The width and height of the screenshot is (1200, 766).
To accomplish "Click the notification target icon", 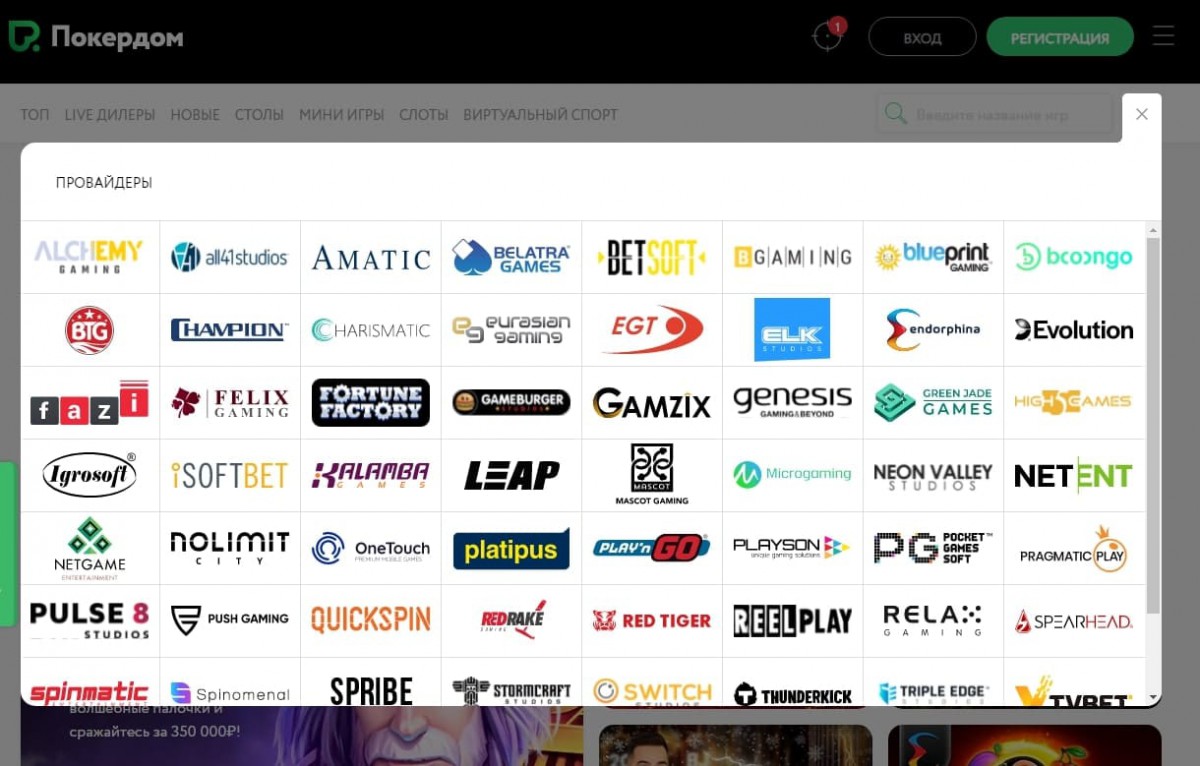I will tap(827, 37).
